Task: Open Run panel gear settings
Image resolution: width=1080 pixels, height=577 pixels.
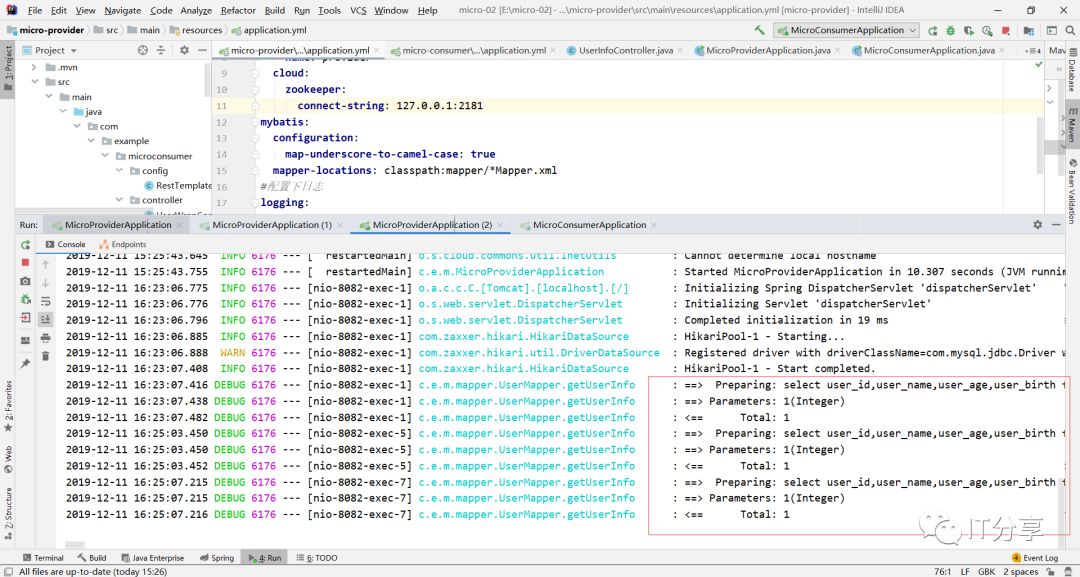Action: point(1038,224)
